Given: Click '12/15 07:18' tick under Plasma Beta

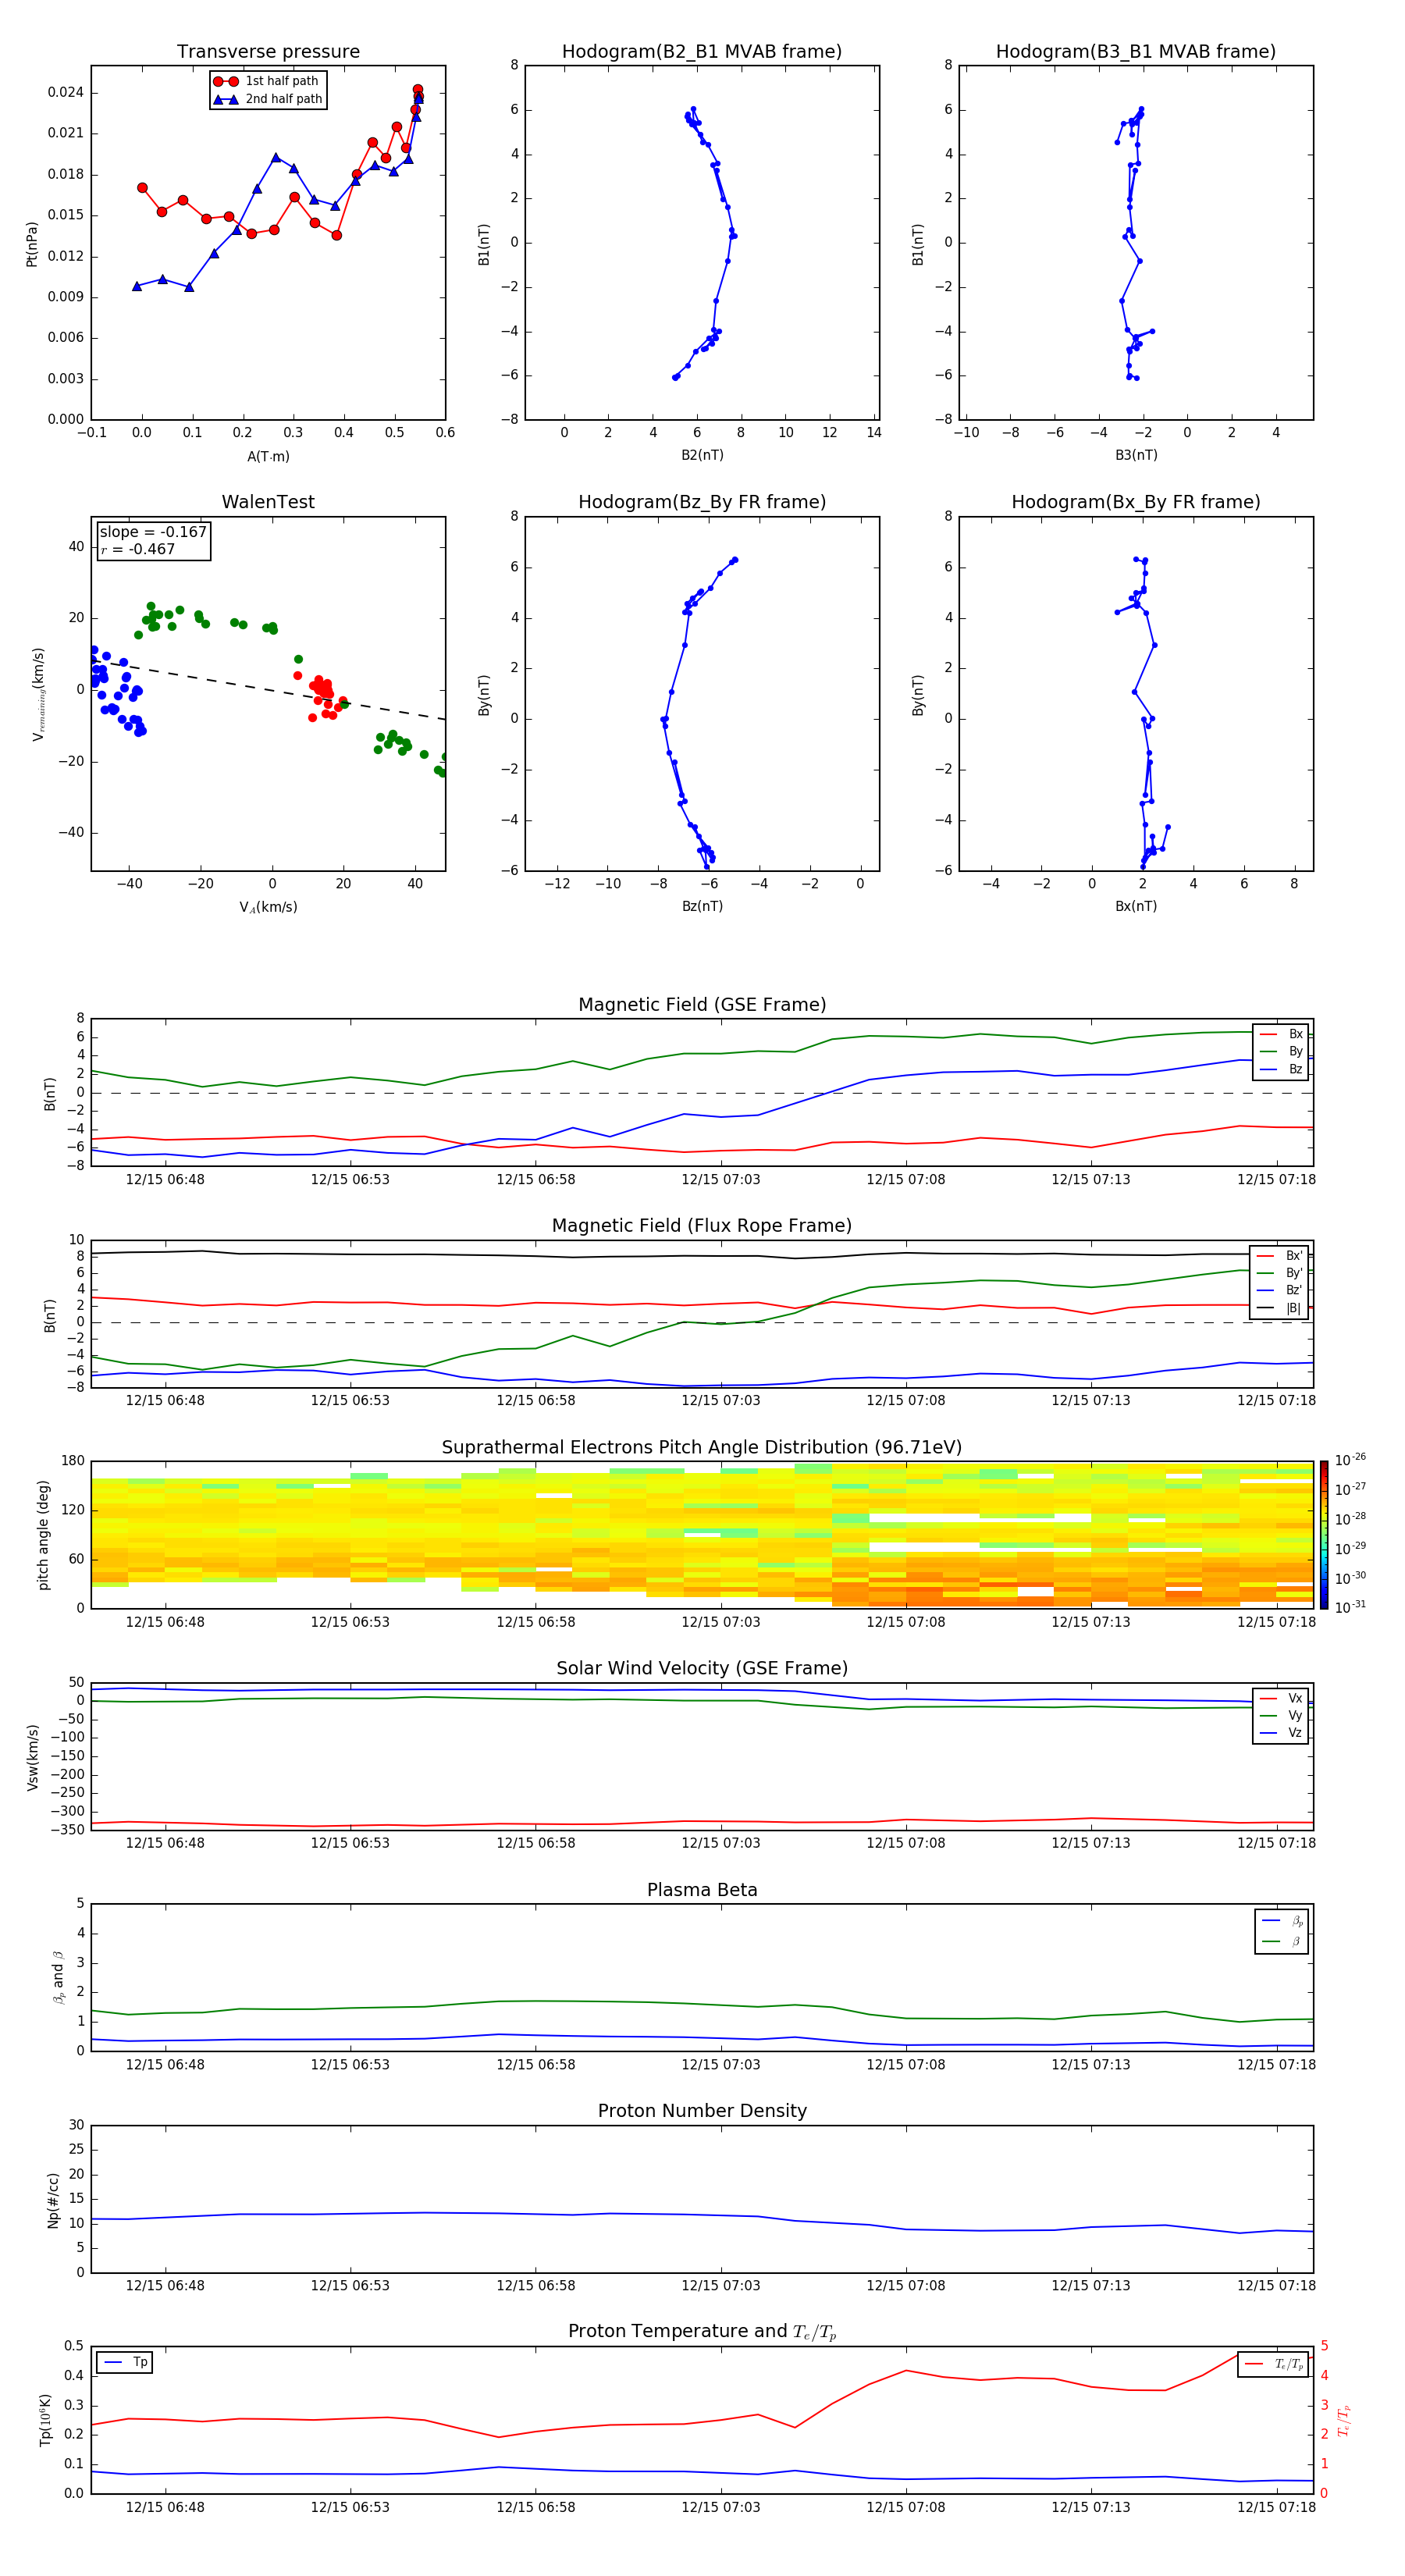Looking at the screenshot, I should tap(1276, 2064).
